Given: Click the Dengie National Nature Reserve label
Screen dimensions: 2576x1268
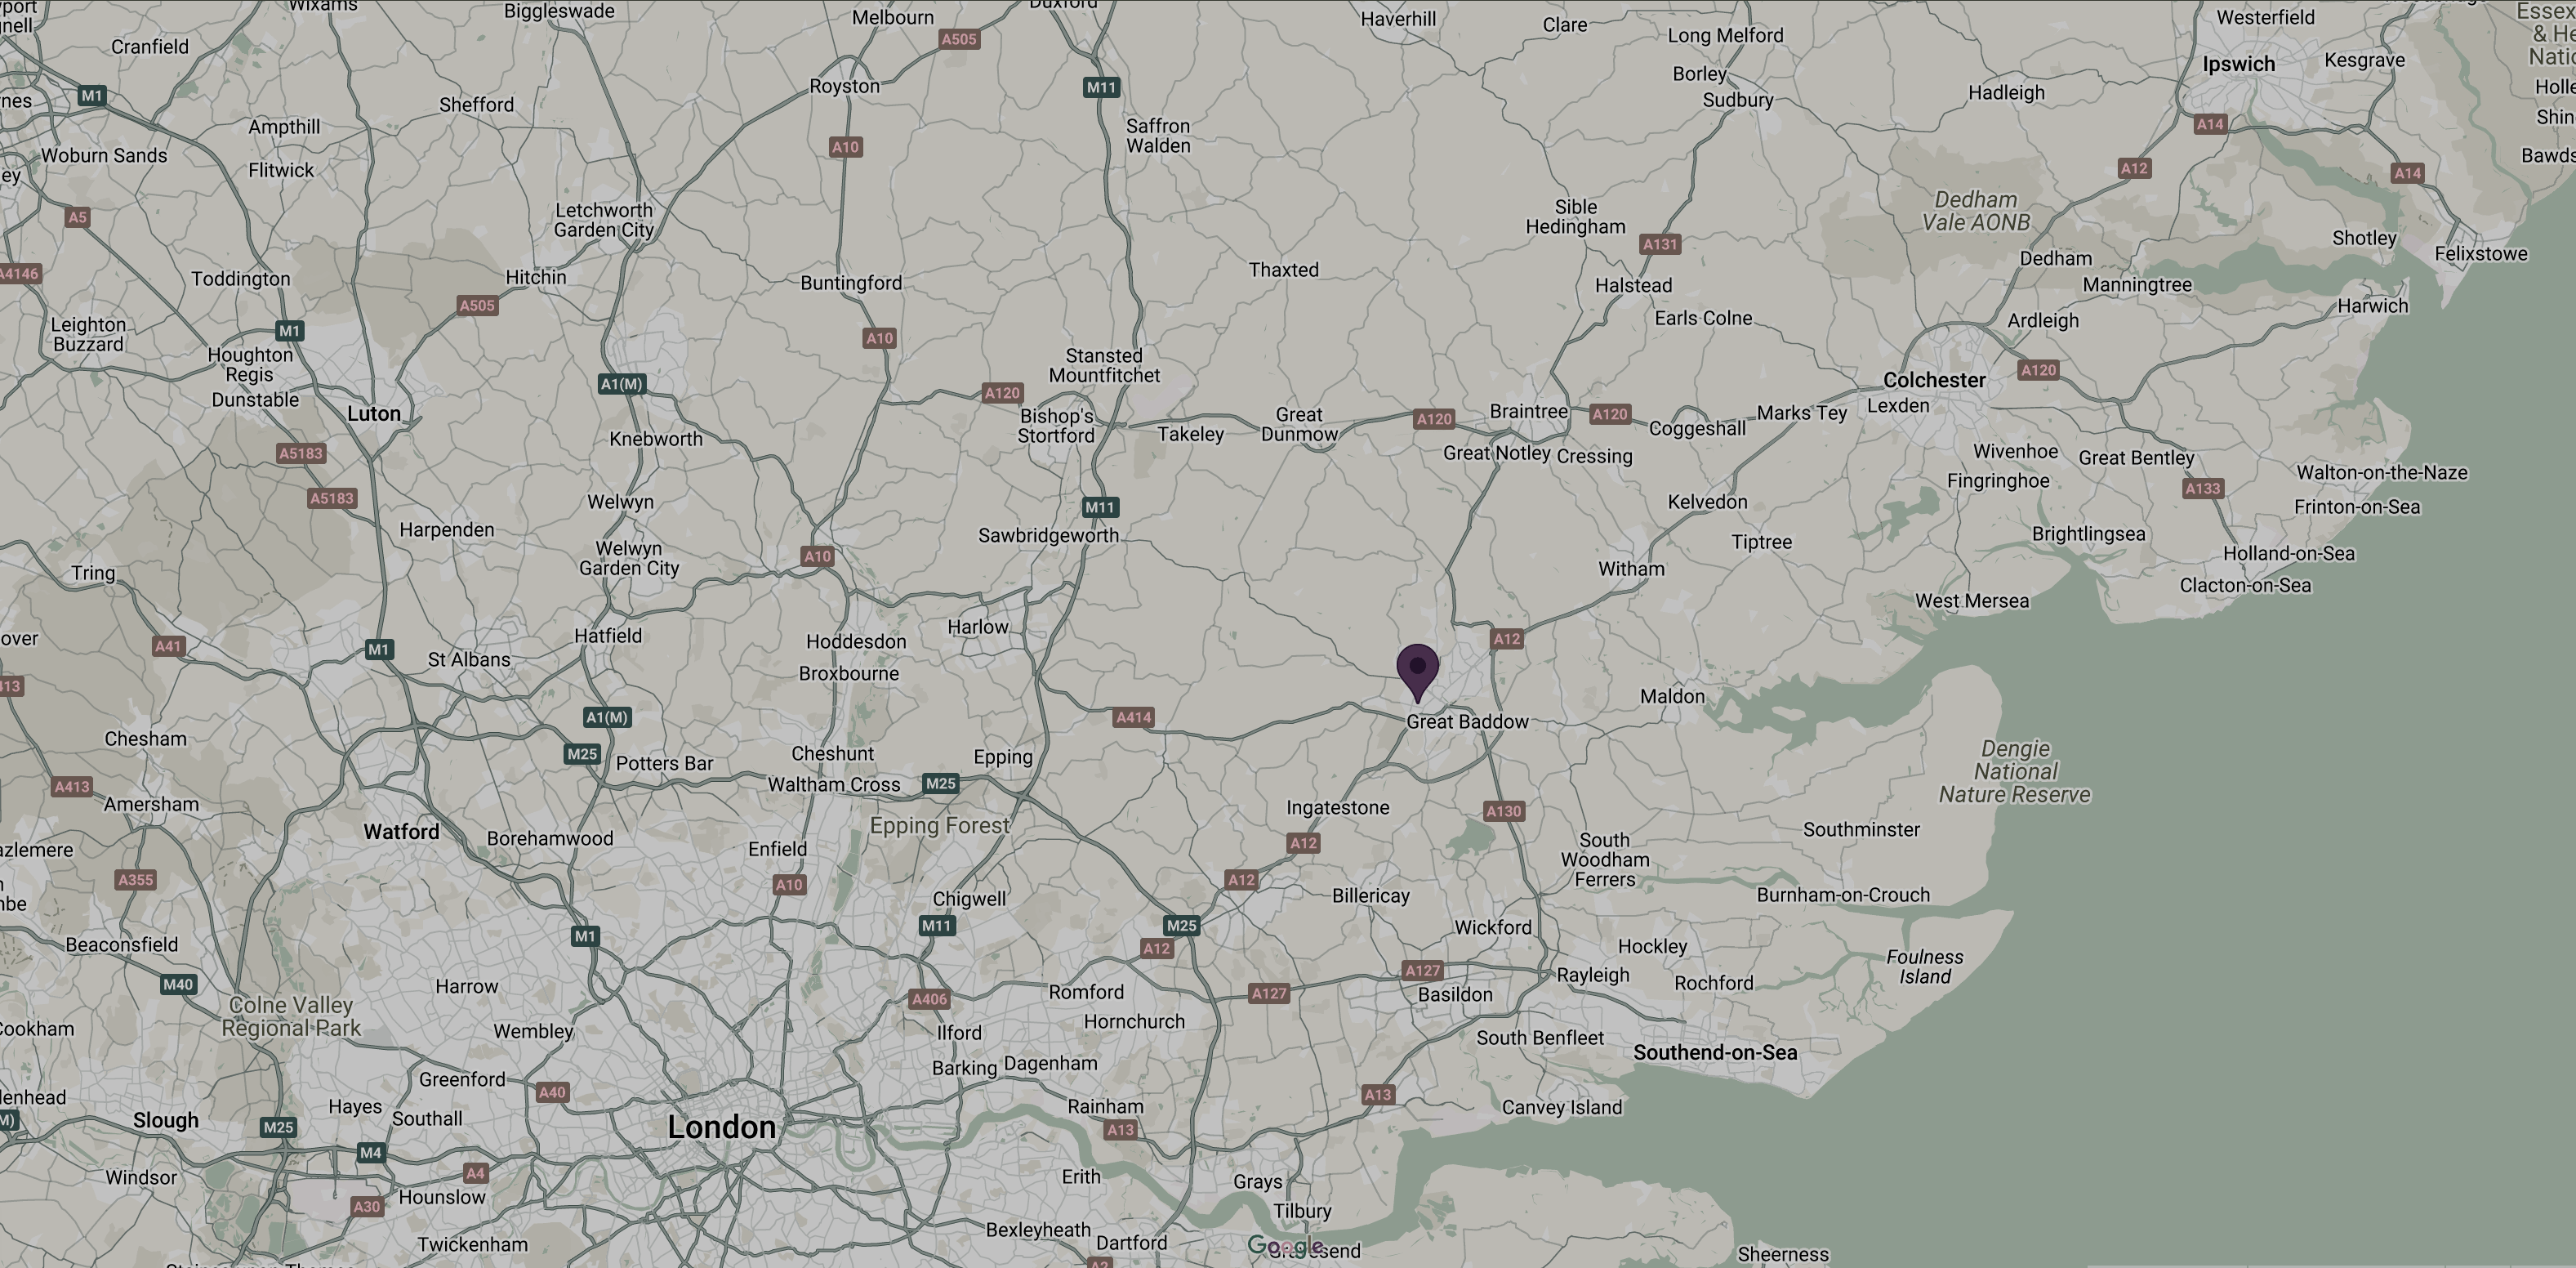Looking at the screenshot, I should click(2015, 772).
